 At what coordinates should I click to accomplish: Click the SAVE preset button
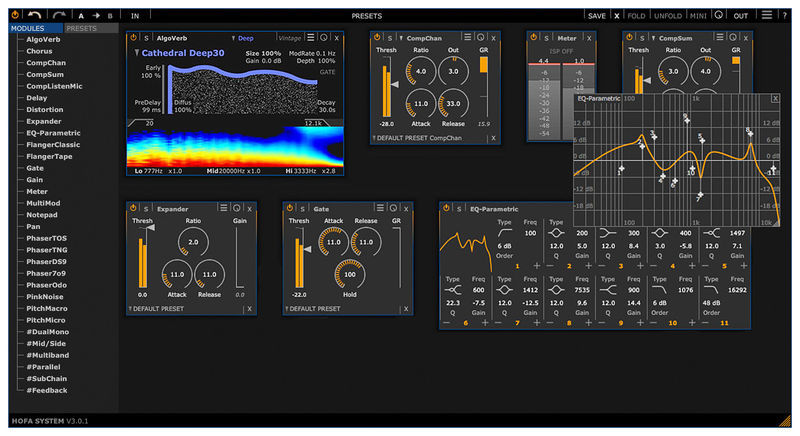596,16
